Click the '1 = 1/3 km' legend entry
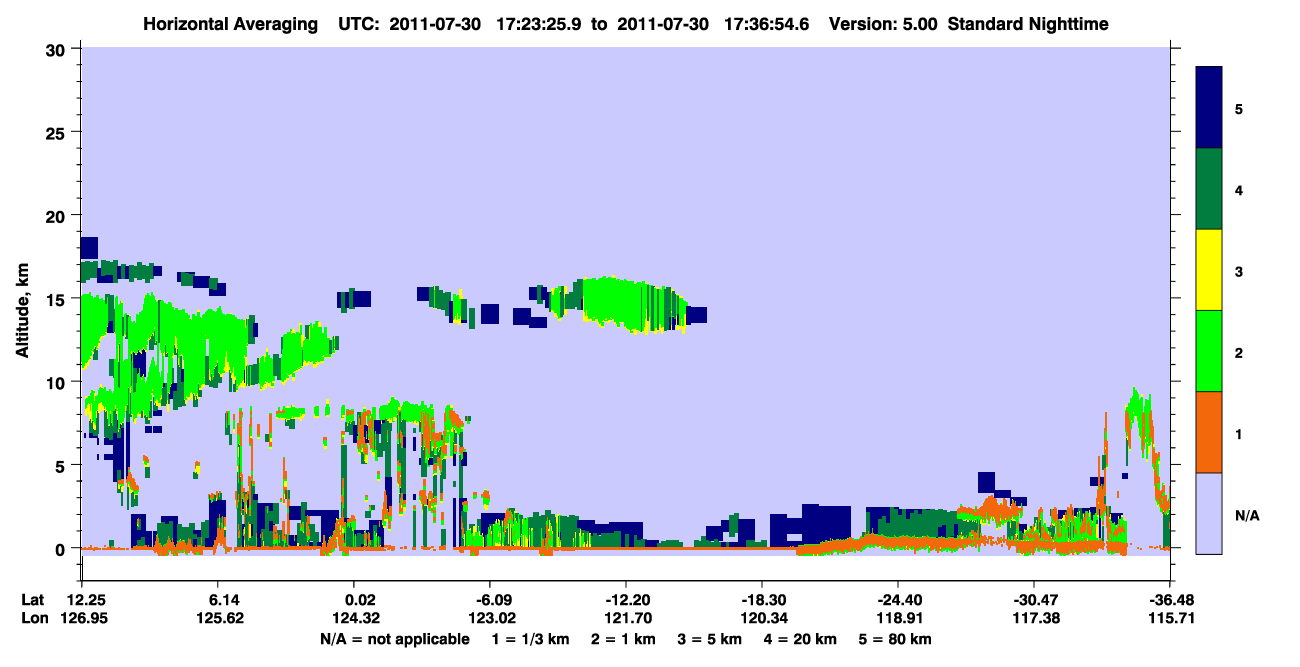1300x667 pixels. 530,639
